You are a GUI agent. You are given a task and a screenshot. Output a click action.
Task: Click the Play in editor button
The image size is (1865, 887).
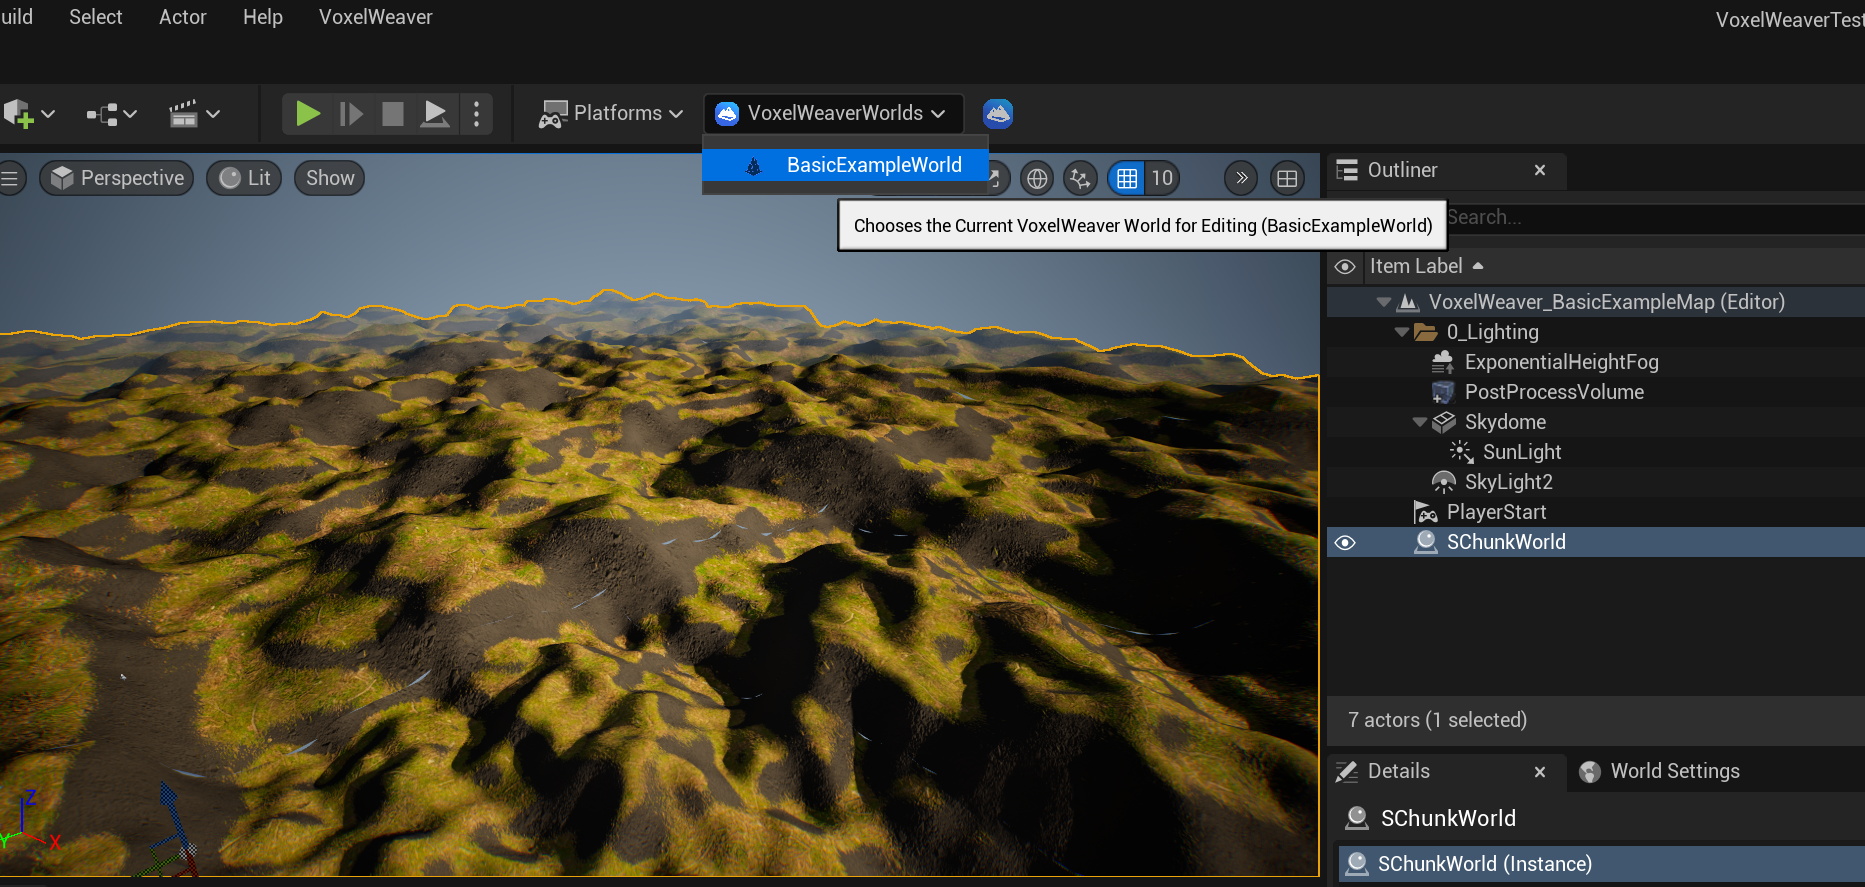[x=308, y=114]
